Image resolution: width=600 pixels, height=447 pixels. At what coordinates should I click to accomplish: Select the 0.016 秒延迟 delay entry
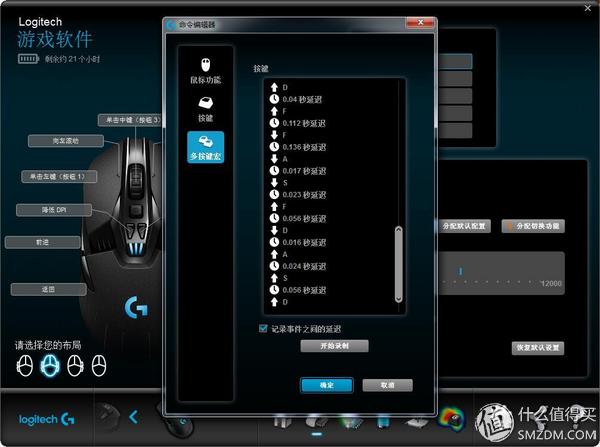click(304, 242)
